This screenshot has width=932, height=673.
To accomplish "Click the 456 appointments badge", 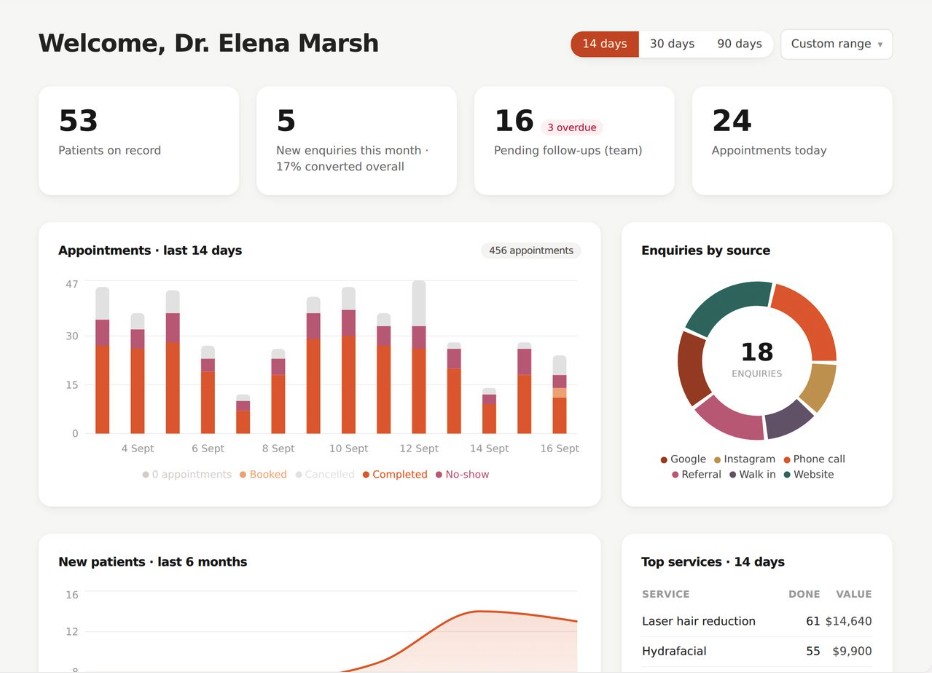I will point(531,250).
